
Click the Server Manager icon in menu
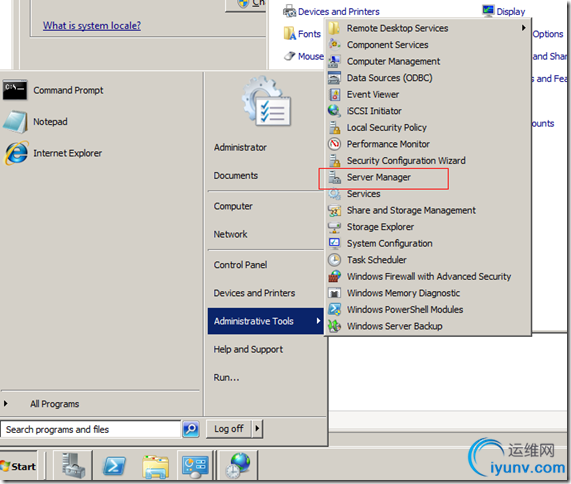[x=334, y=177]
